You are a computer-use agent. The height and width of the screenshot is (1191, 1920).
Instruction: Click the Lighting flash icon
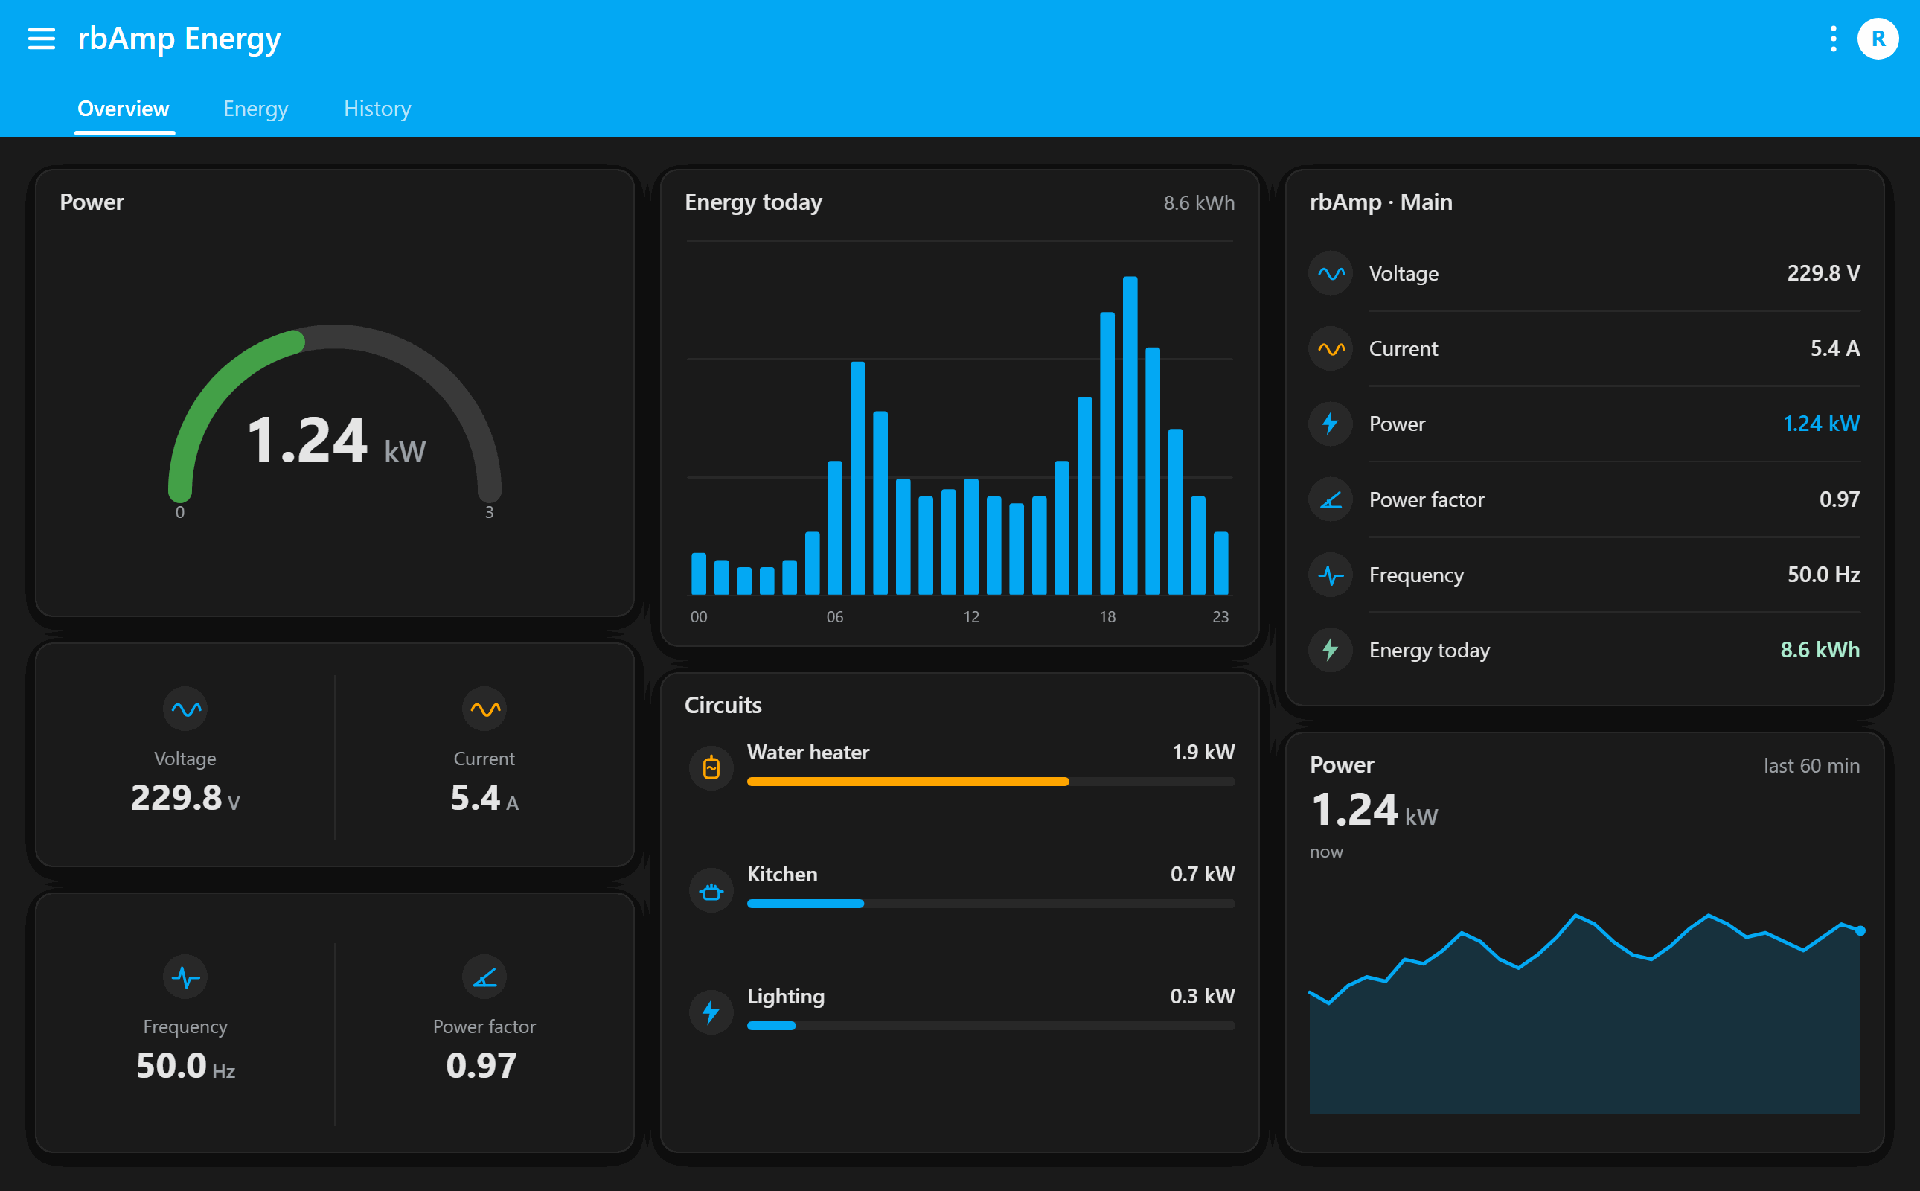[712, 1012]
